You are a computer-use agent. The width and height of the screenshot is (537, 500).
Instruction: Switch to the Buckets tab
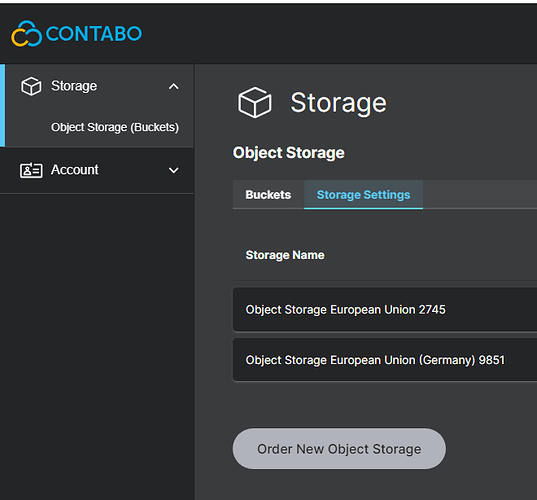268,195
